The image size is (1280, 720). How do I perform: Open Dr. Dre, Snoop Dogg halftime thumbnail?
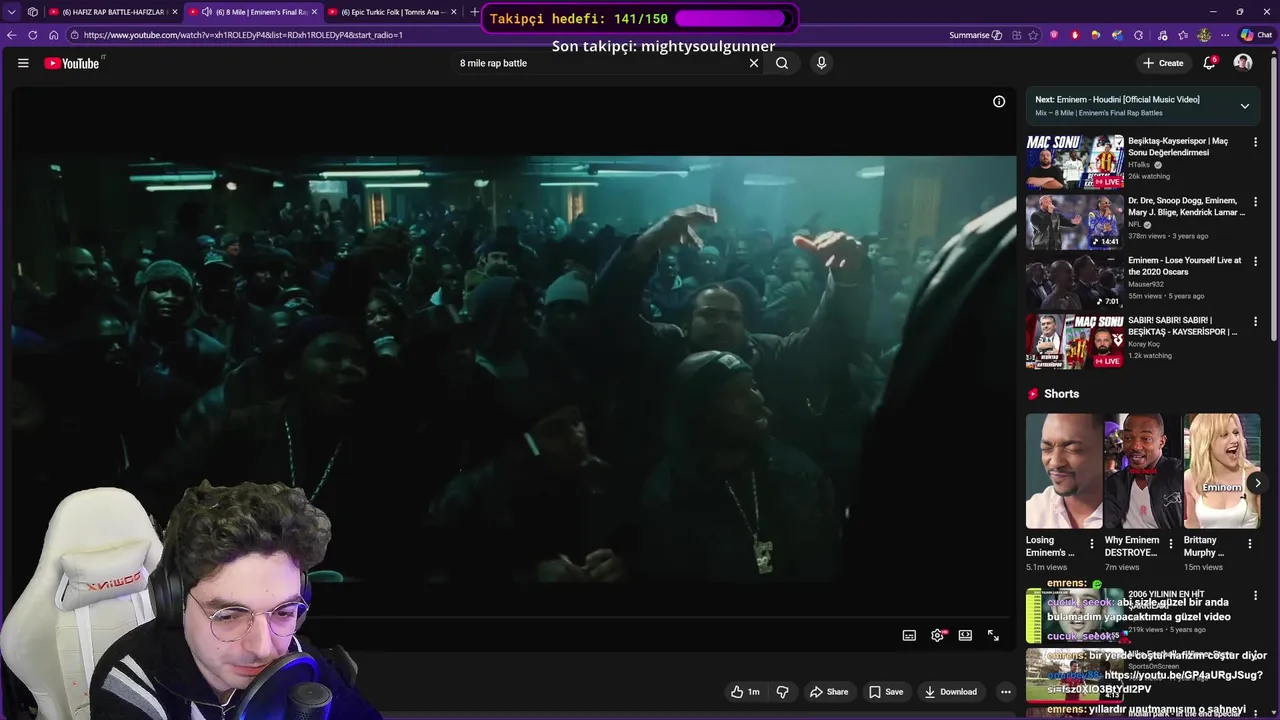tap(1074, 222)
